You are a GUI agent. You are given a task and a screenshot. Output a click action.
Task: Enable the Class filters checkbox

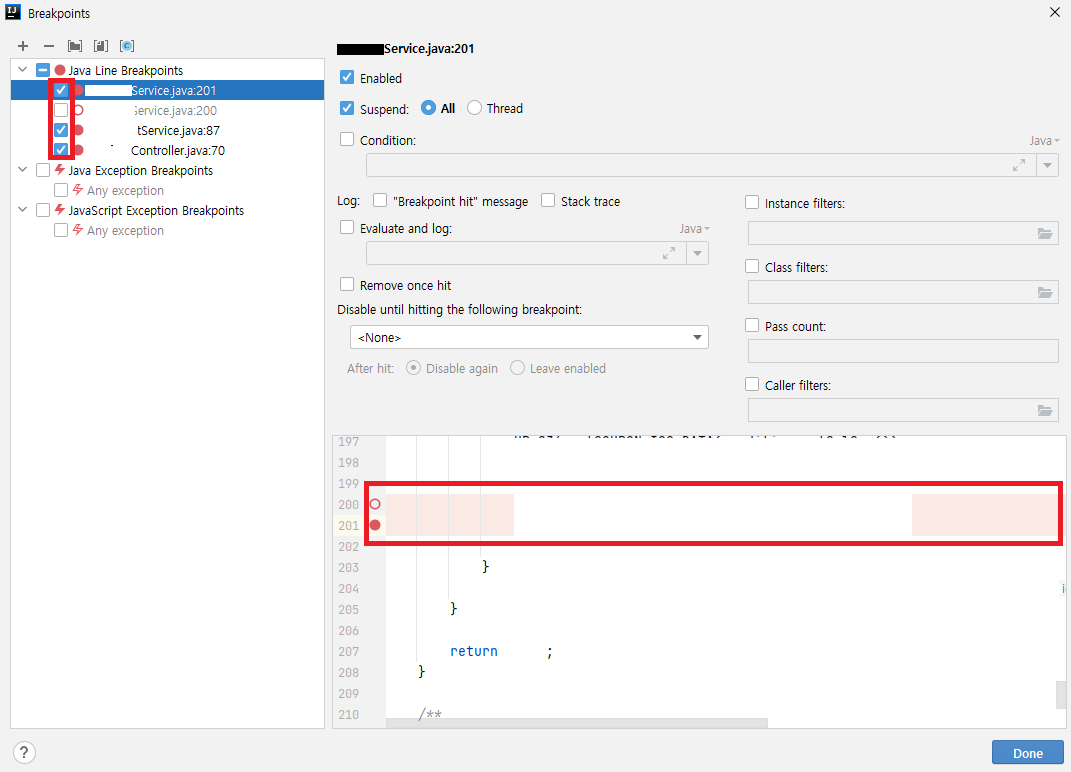[752, 266]
